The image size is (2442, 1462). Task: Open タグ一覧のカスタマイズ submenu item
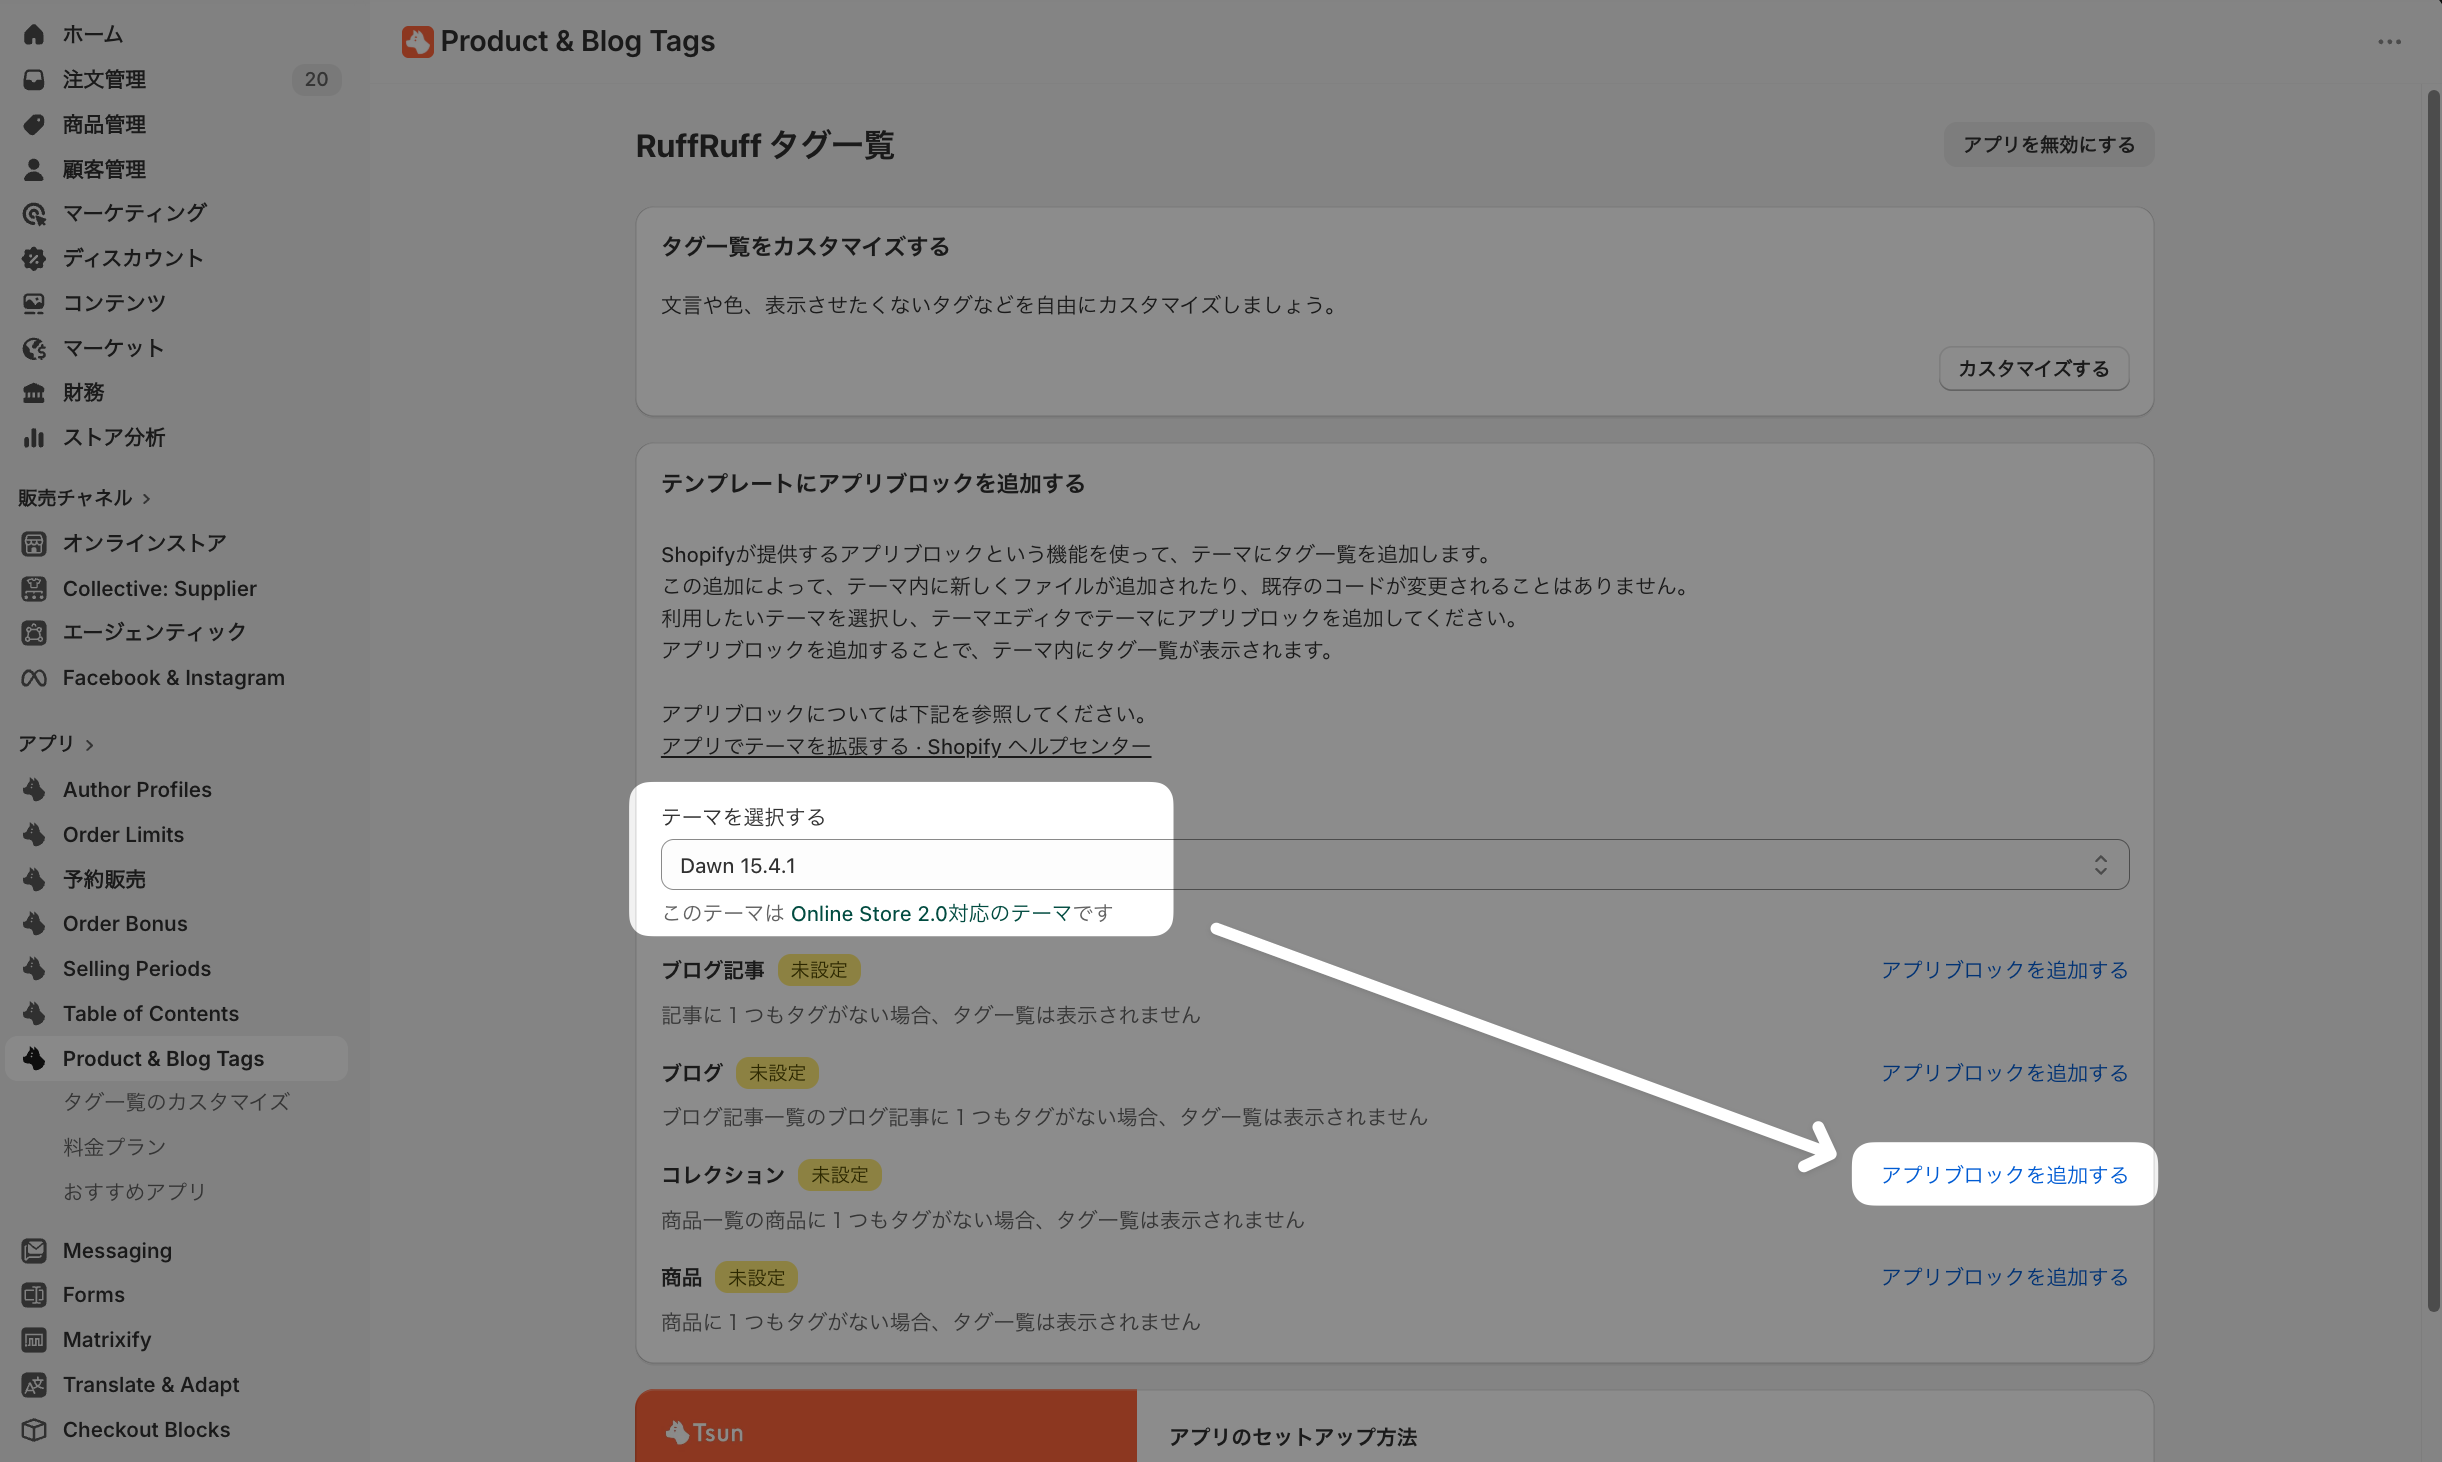[x=176, y=1102]
